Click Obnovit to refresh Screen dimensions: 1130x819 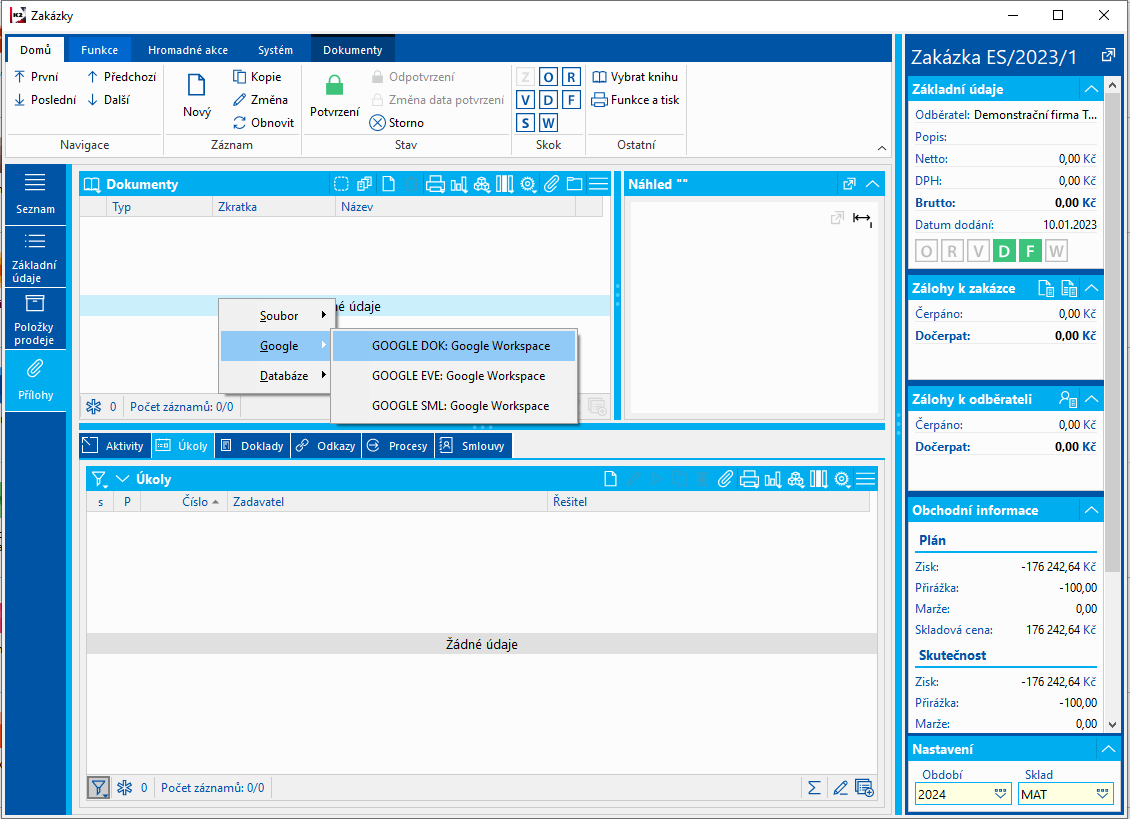pyautogui.click(x=263, y=123)
